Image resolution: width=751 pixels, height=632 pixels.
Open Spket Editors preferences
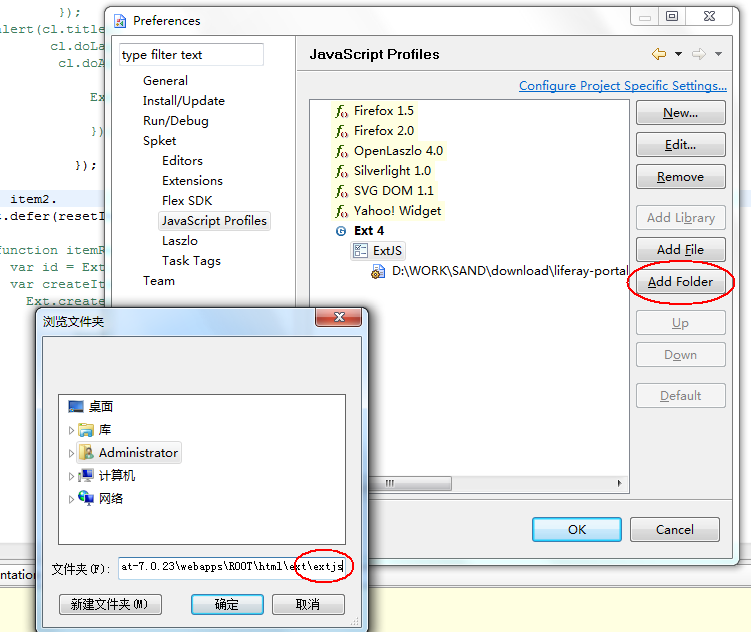point(182,161)
